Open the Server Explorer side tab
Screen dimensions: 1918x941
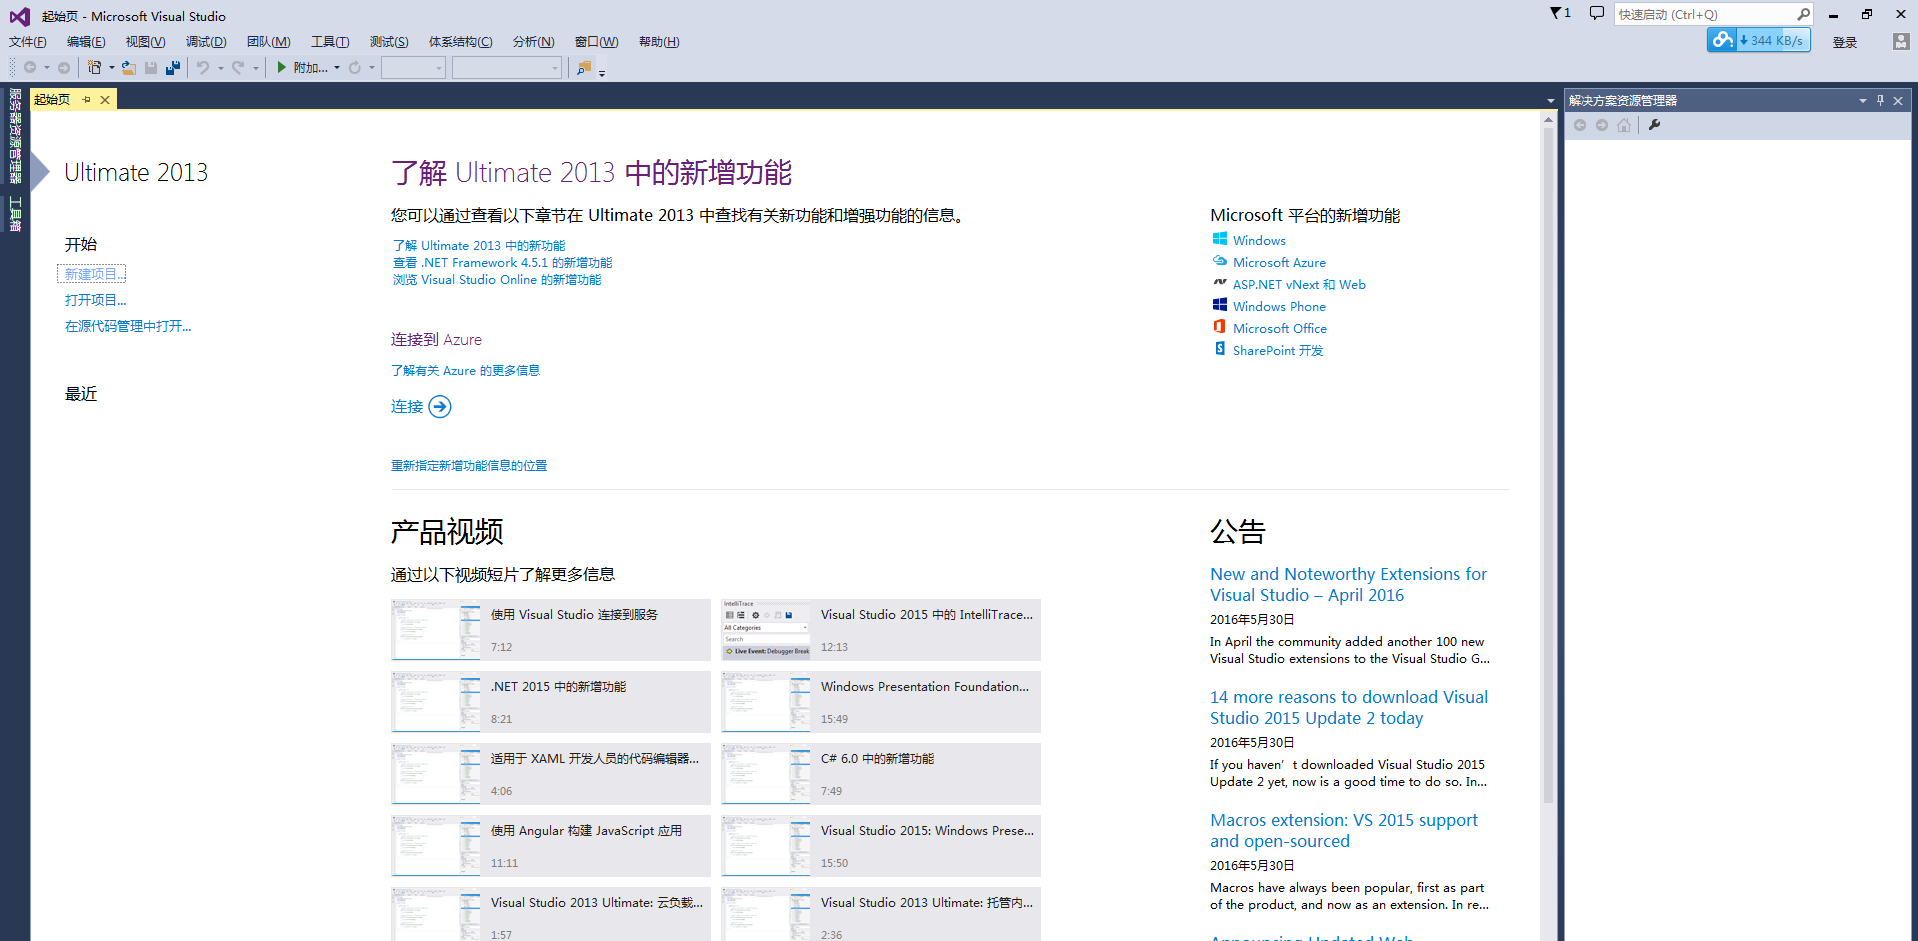tap(15, 136)
